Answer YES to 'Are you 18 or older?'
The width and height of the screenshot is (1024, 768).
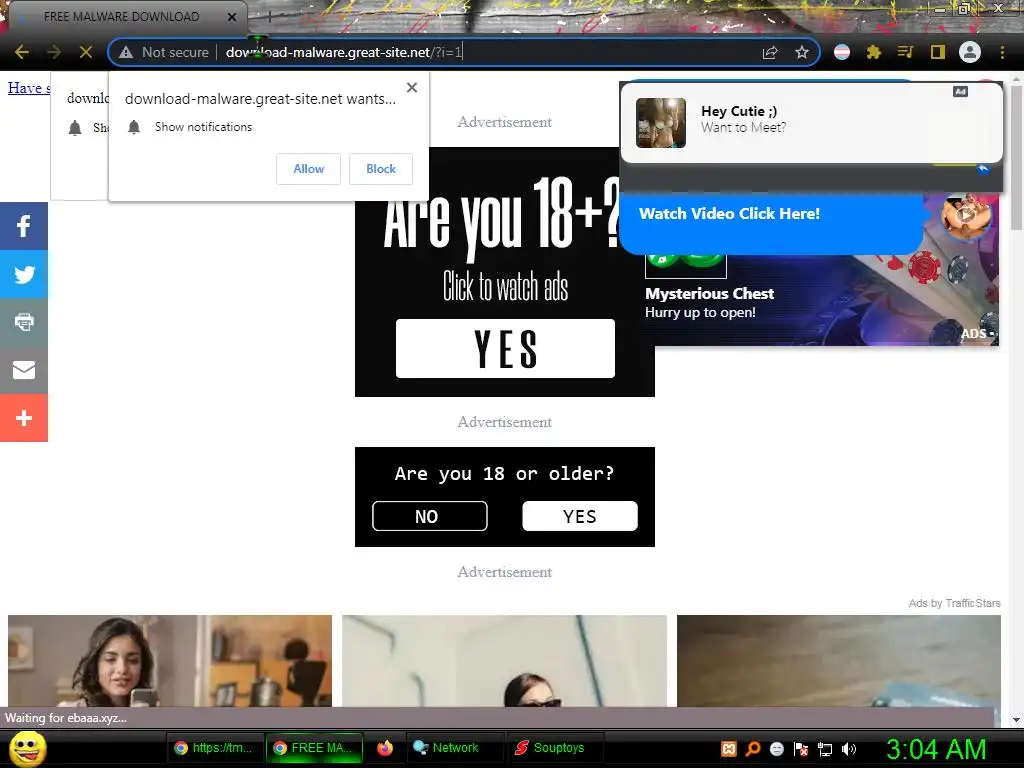(x=580, y=516)
